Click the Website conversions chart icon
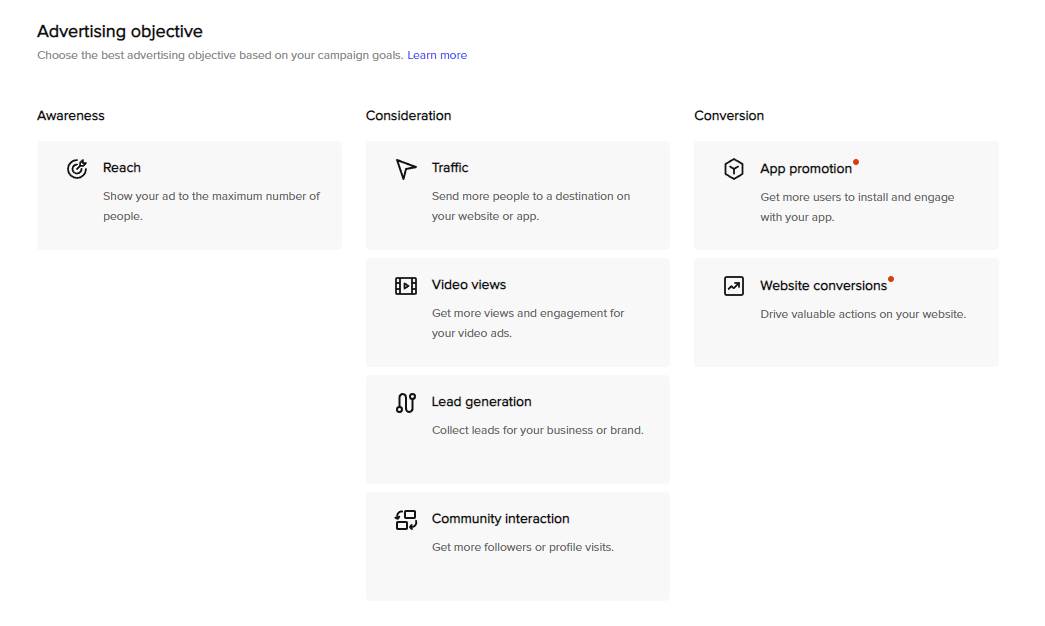 pos(734,286)
